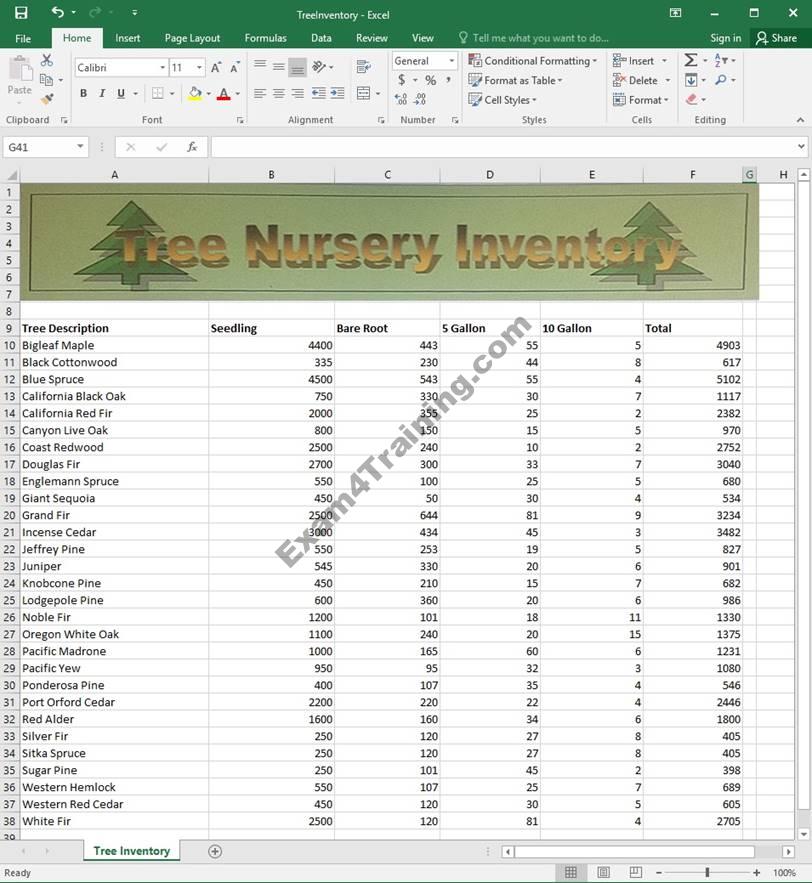
Task: Toggle Italic formatting
Action: (x=102, y=94)
